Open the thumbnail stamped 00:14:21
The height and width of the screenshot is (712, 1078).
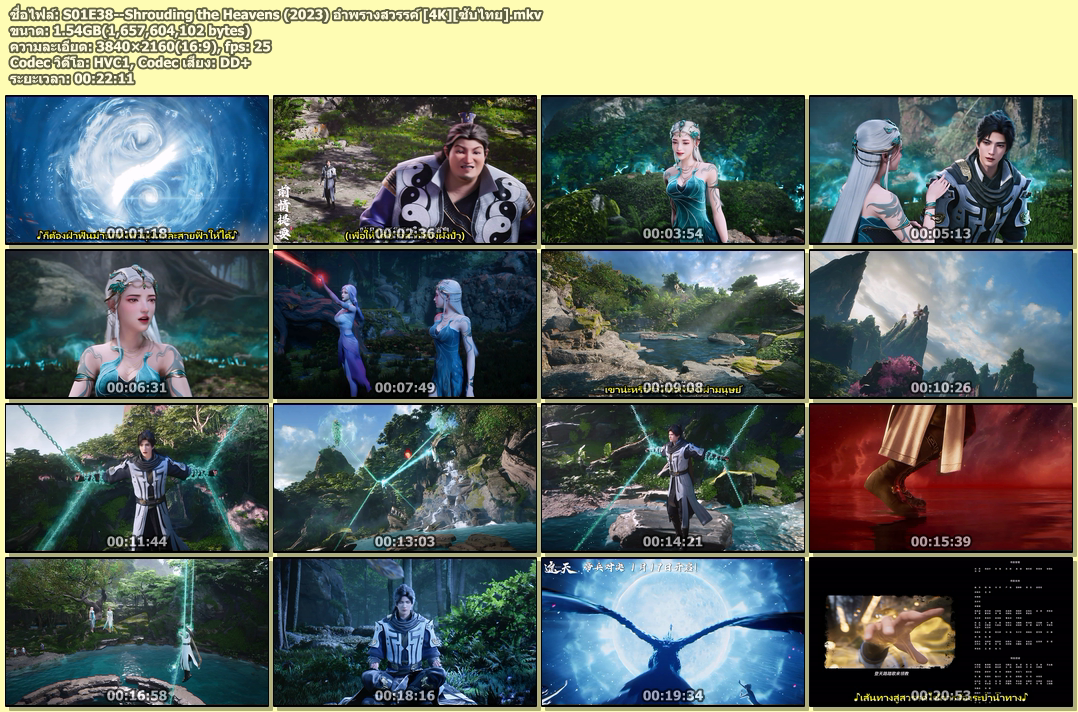coord(673,478)
